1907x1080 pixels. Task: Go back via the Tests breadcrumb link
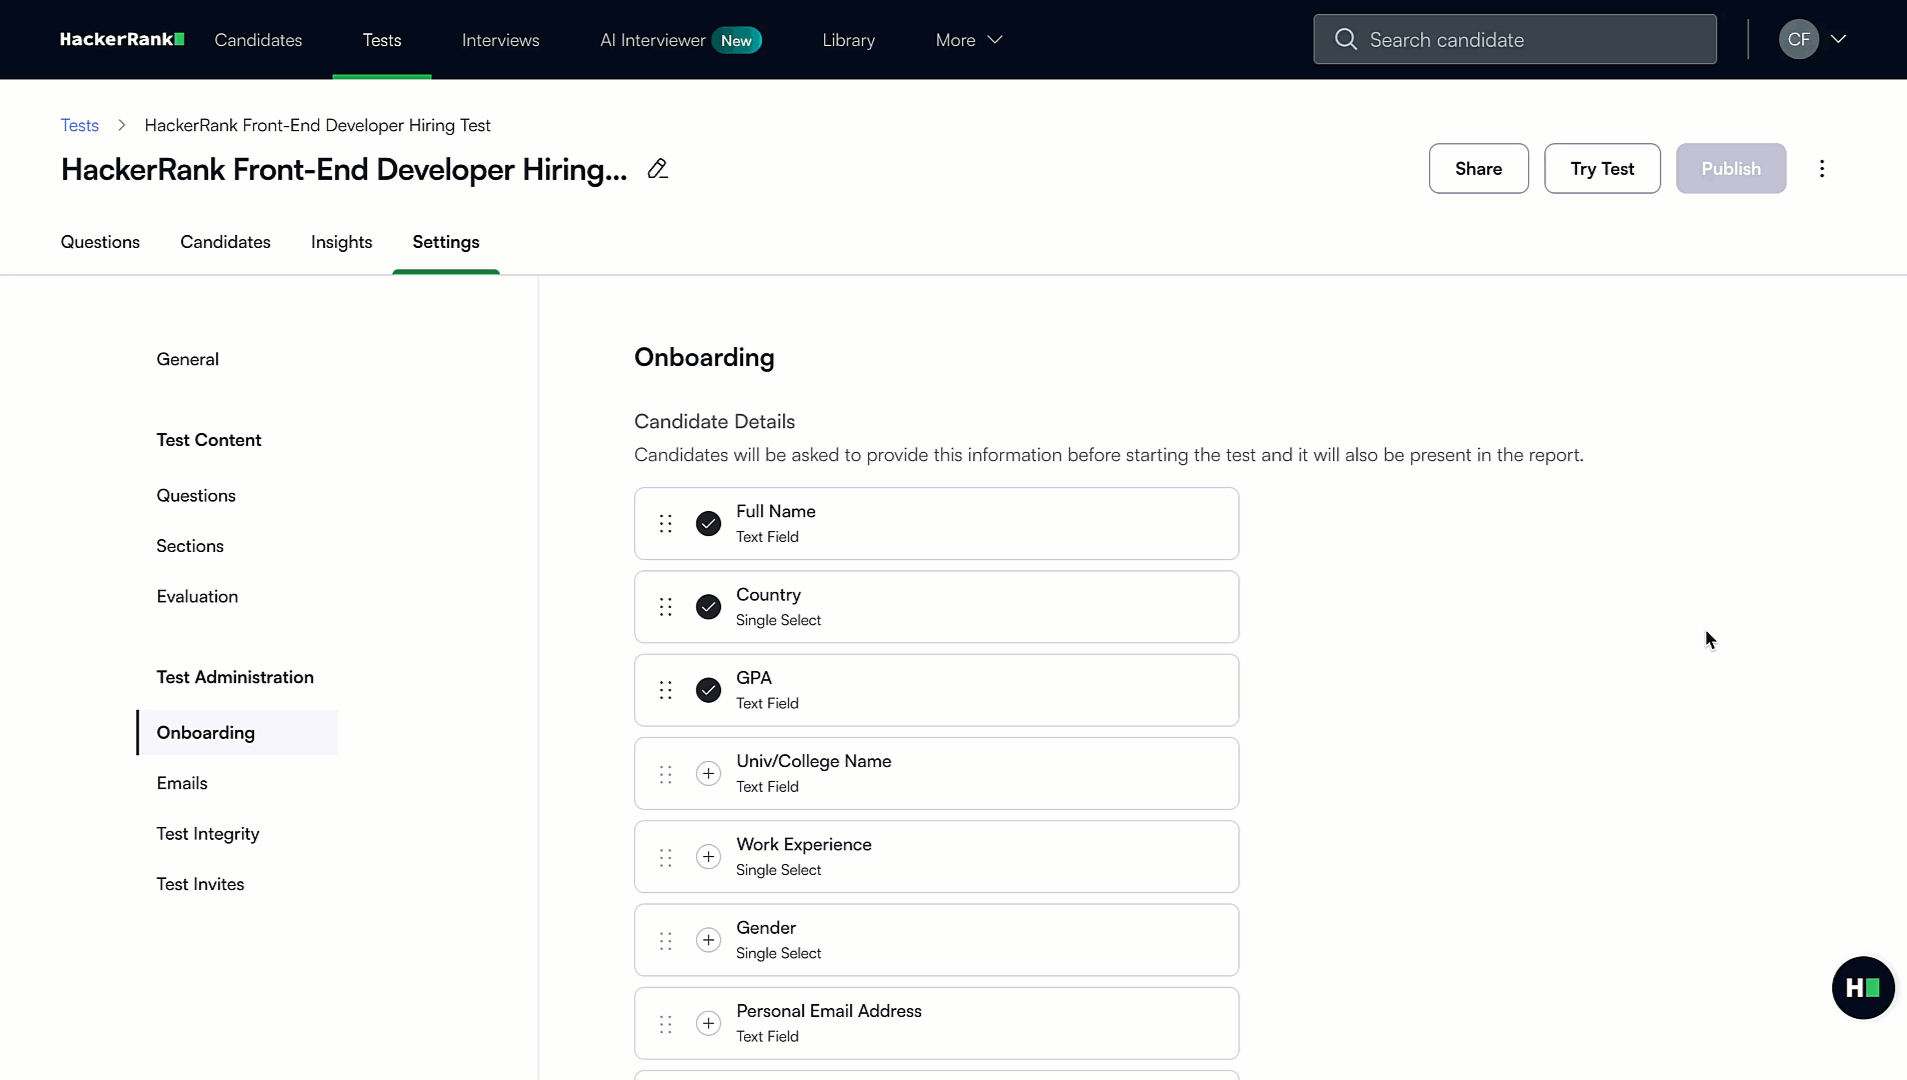point(80,125)
